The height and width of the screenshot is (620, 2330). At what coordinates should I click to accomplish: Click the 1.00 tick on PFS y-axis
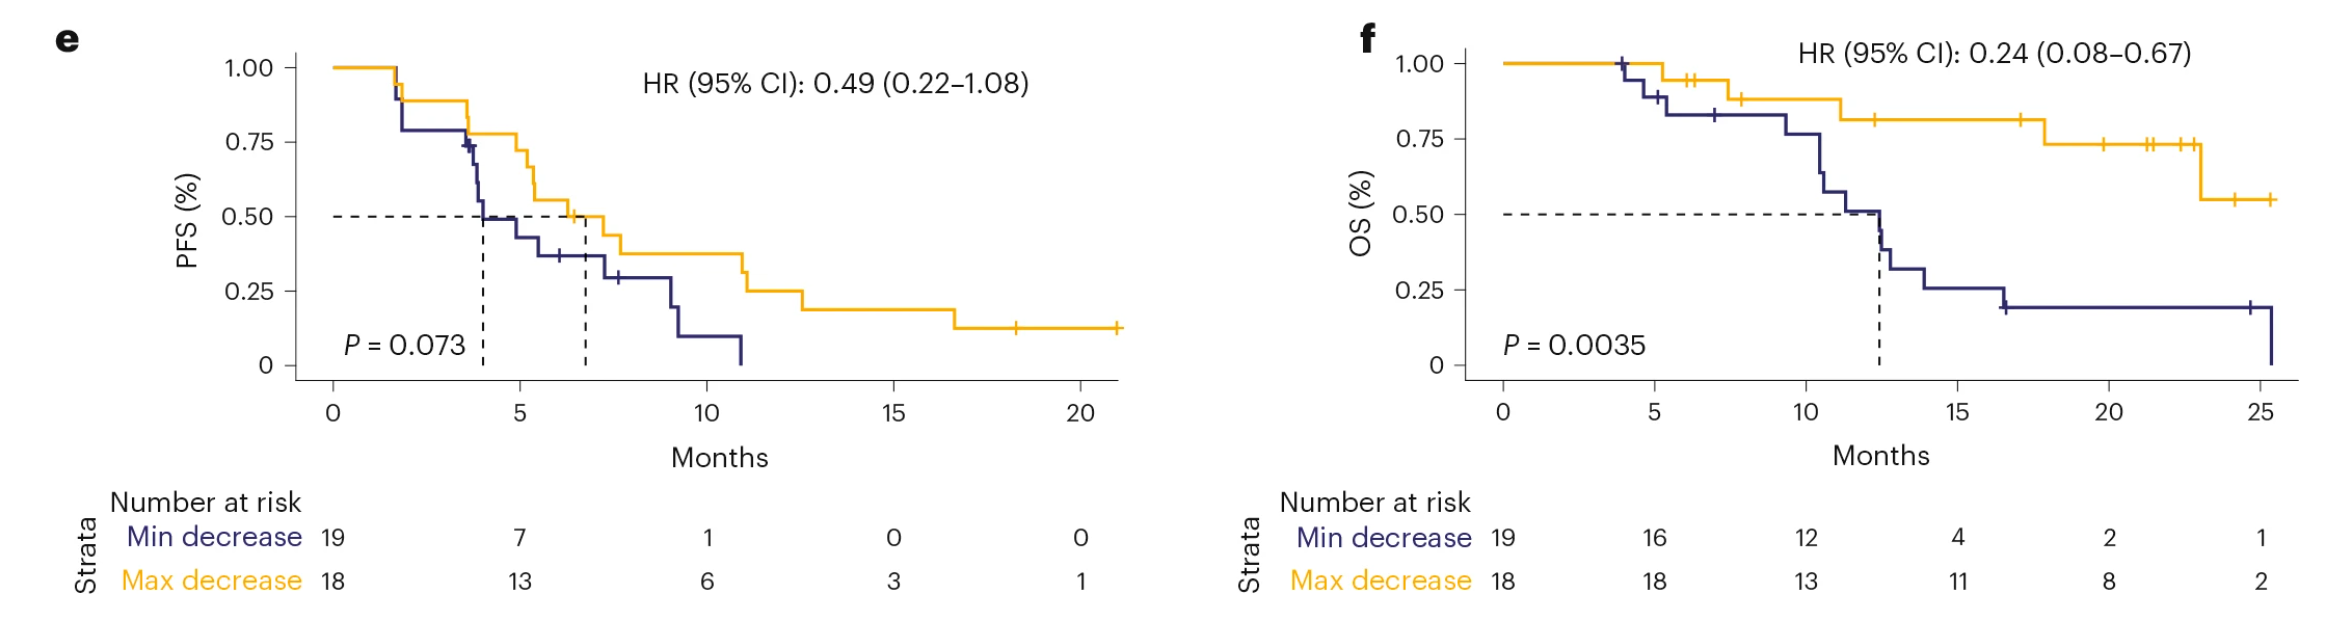[248, 68]
